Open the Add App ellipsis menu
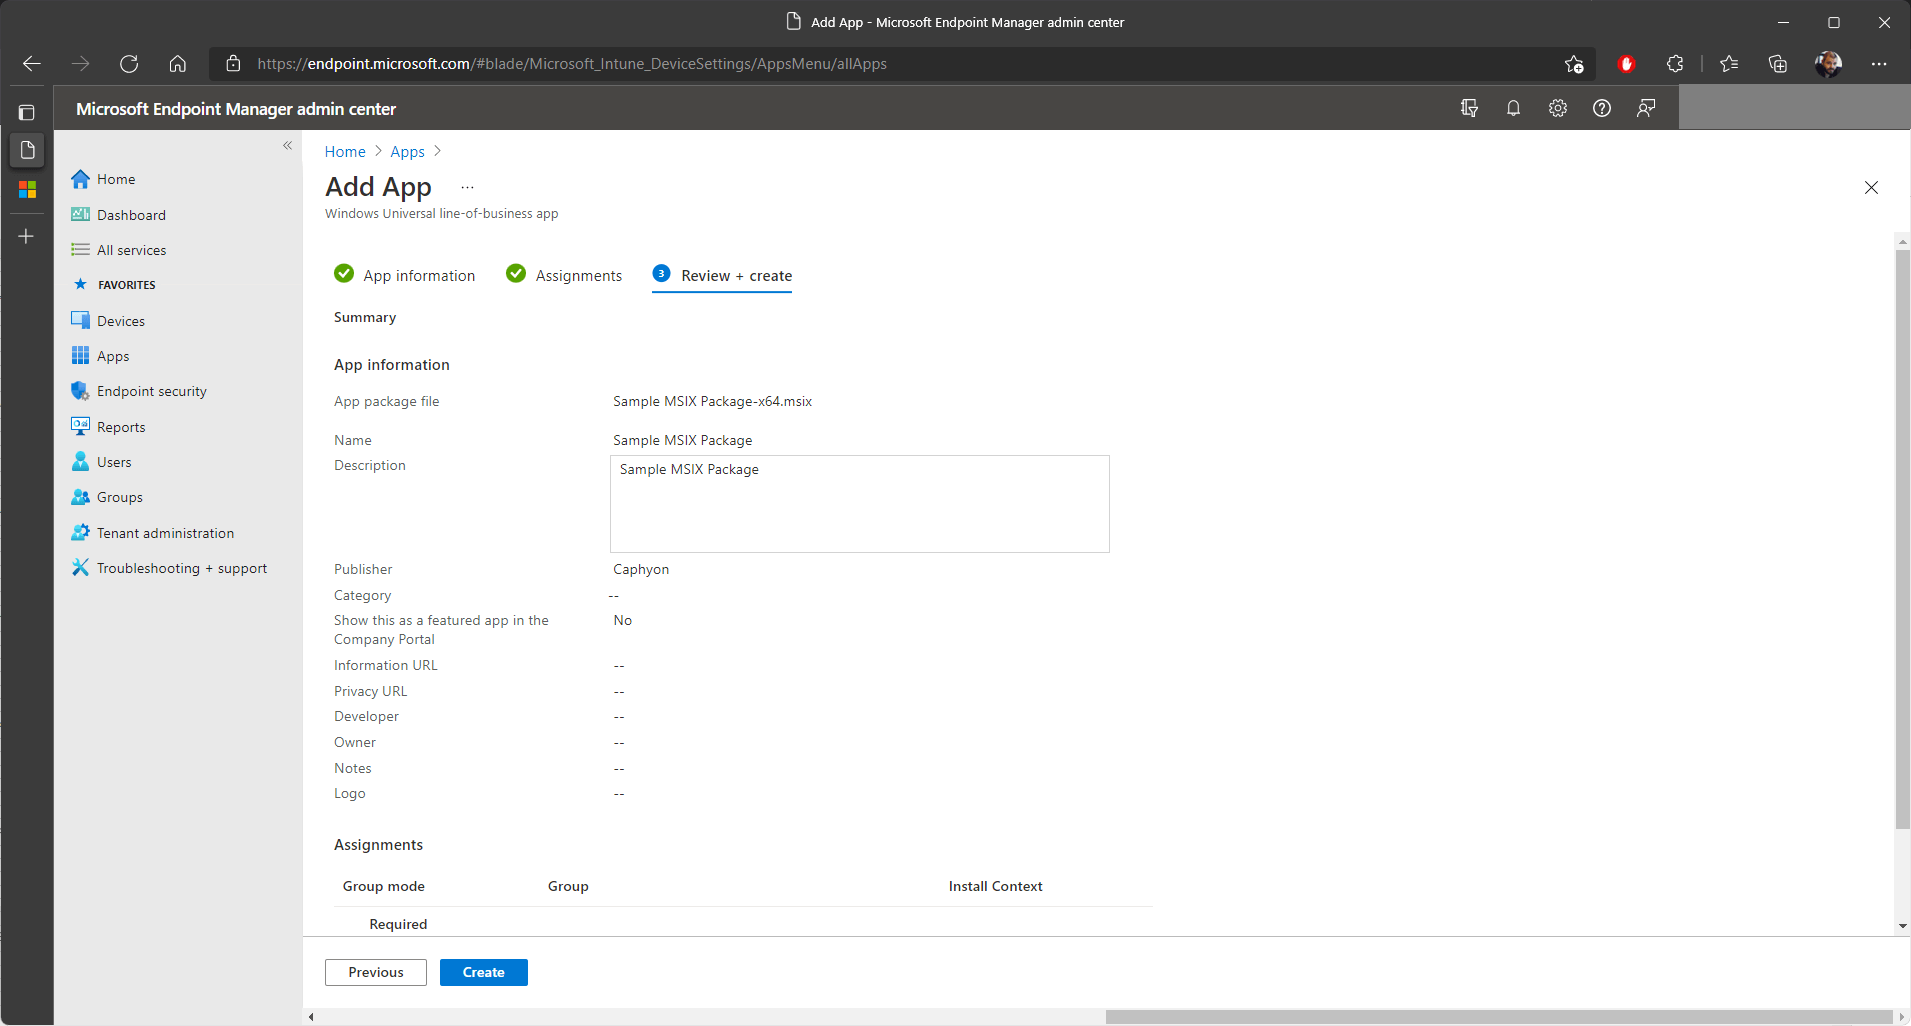Image resolution: width=1911 pixels, height=1026 pixels. (x=467, y=187)
